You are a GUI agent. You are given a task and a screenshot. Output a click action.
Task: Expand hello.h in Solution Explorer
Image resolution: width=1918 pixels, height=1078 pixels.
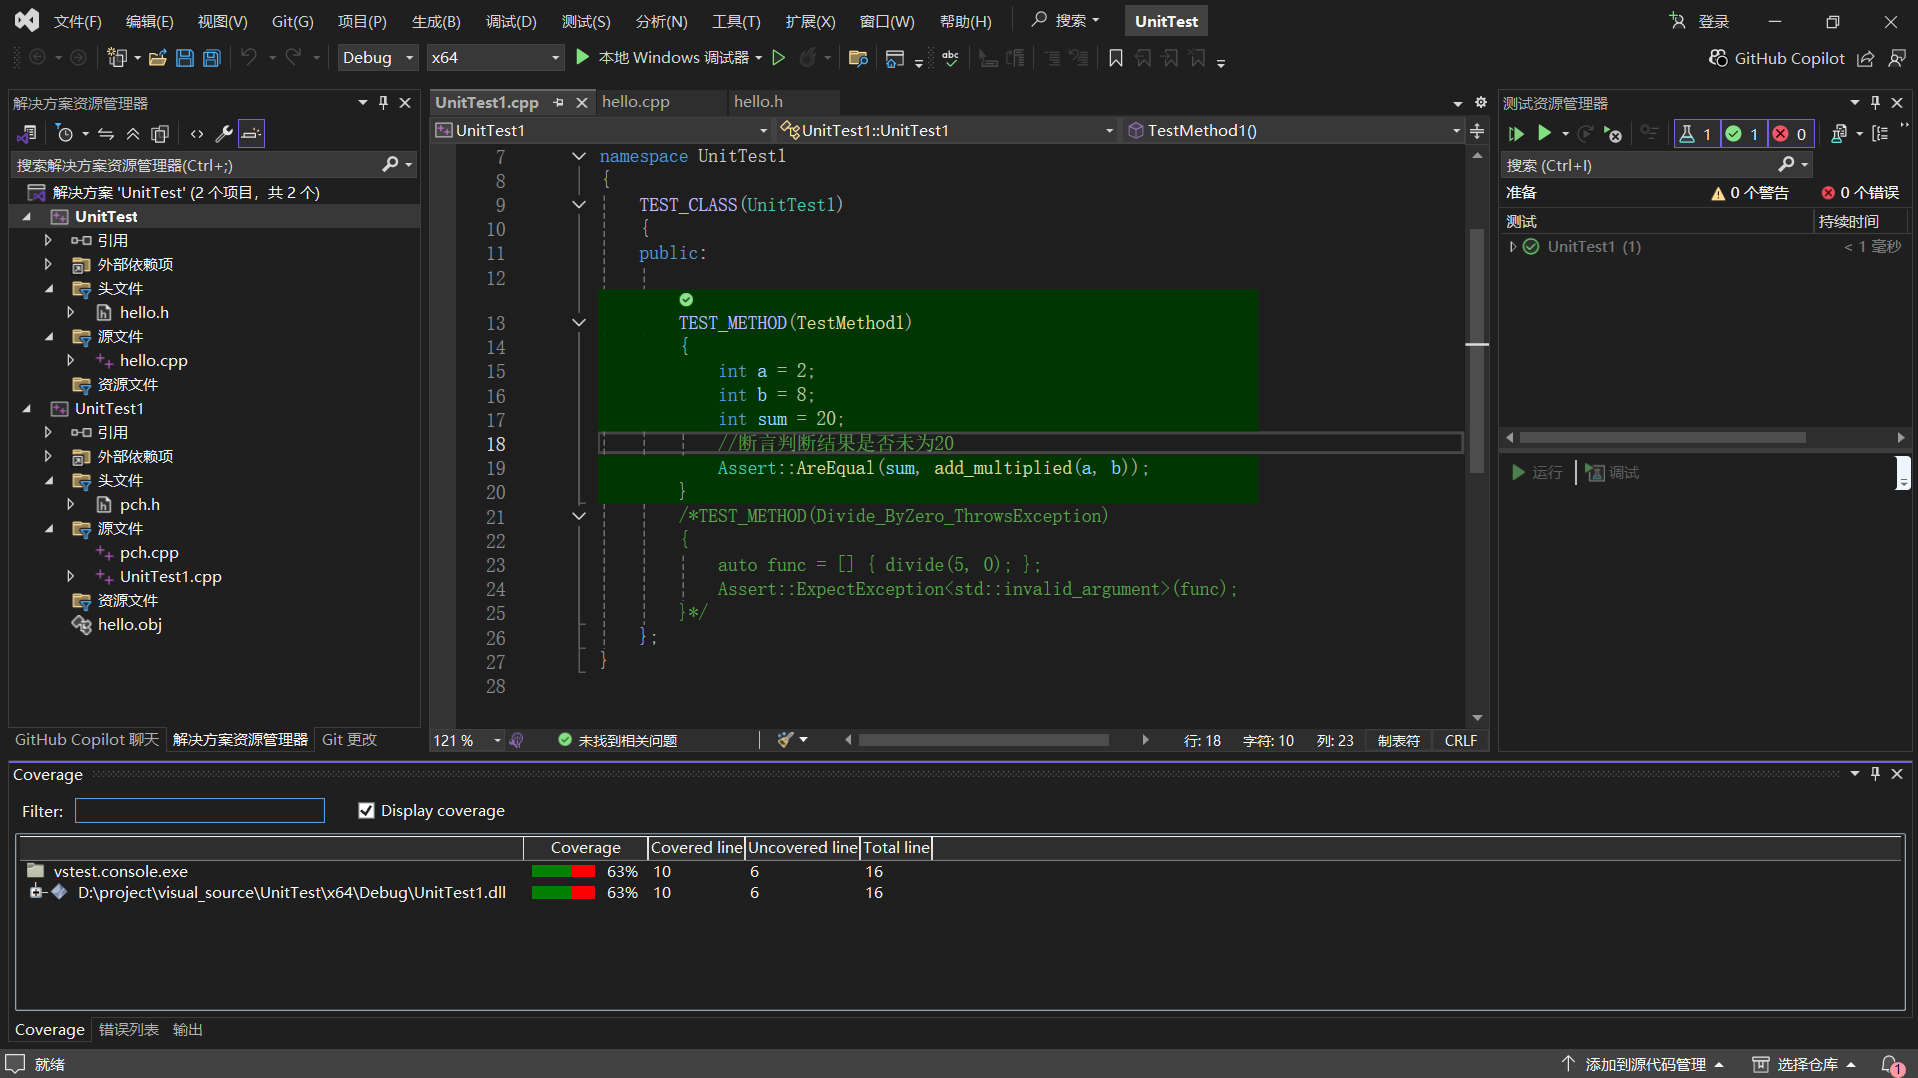[x=71, y=312]
